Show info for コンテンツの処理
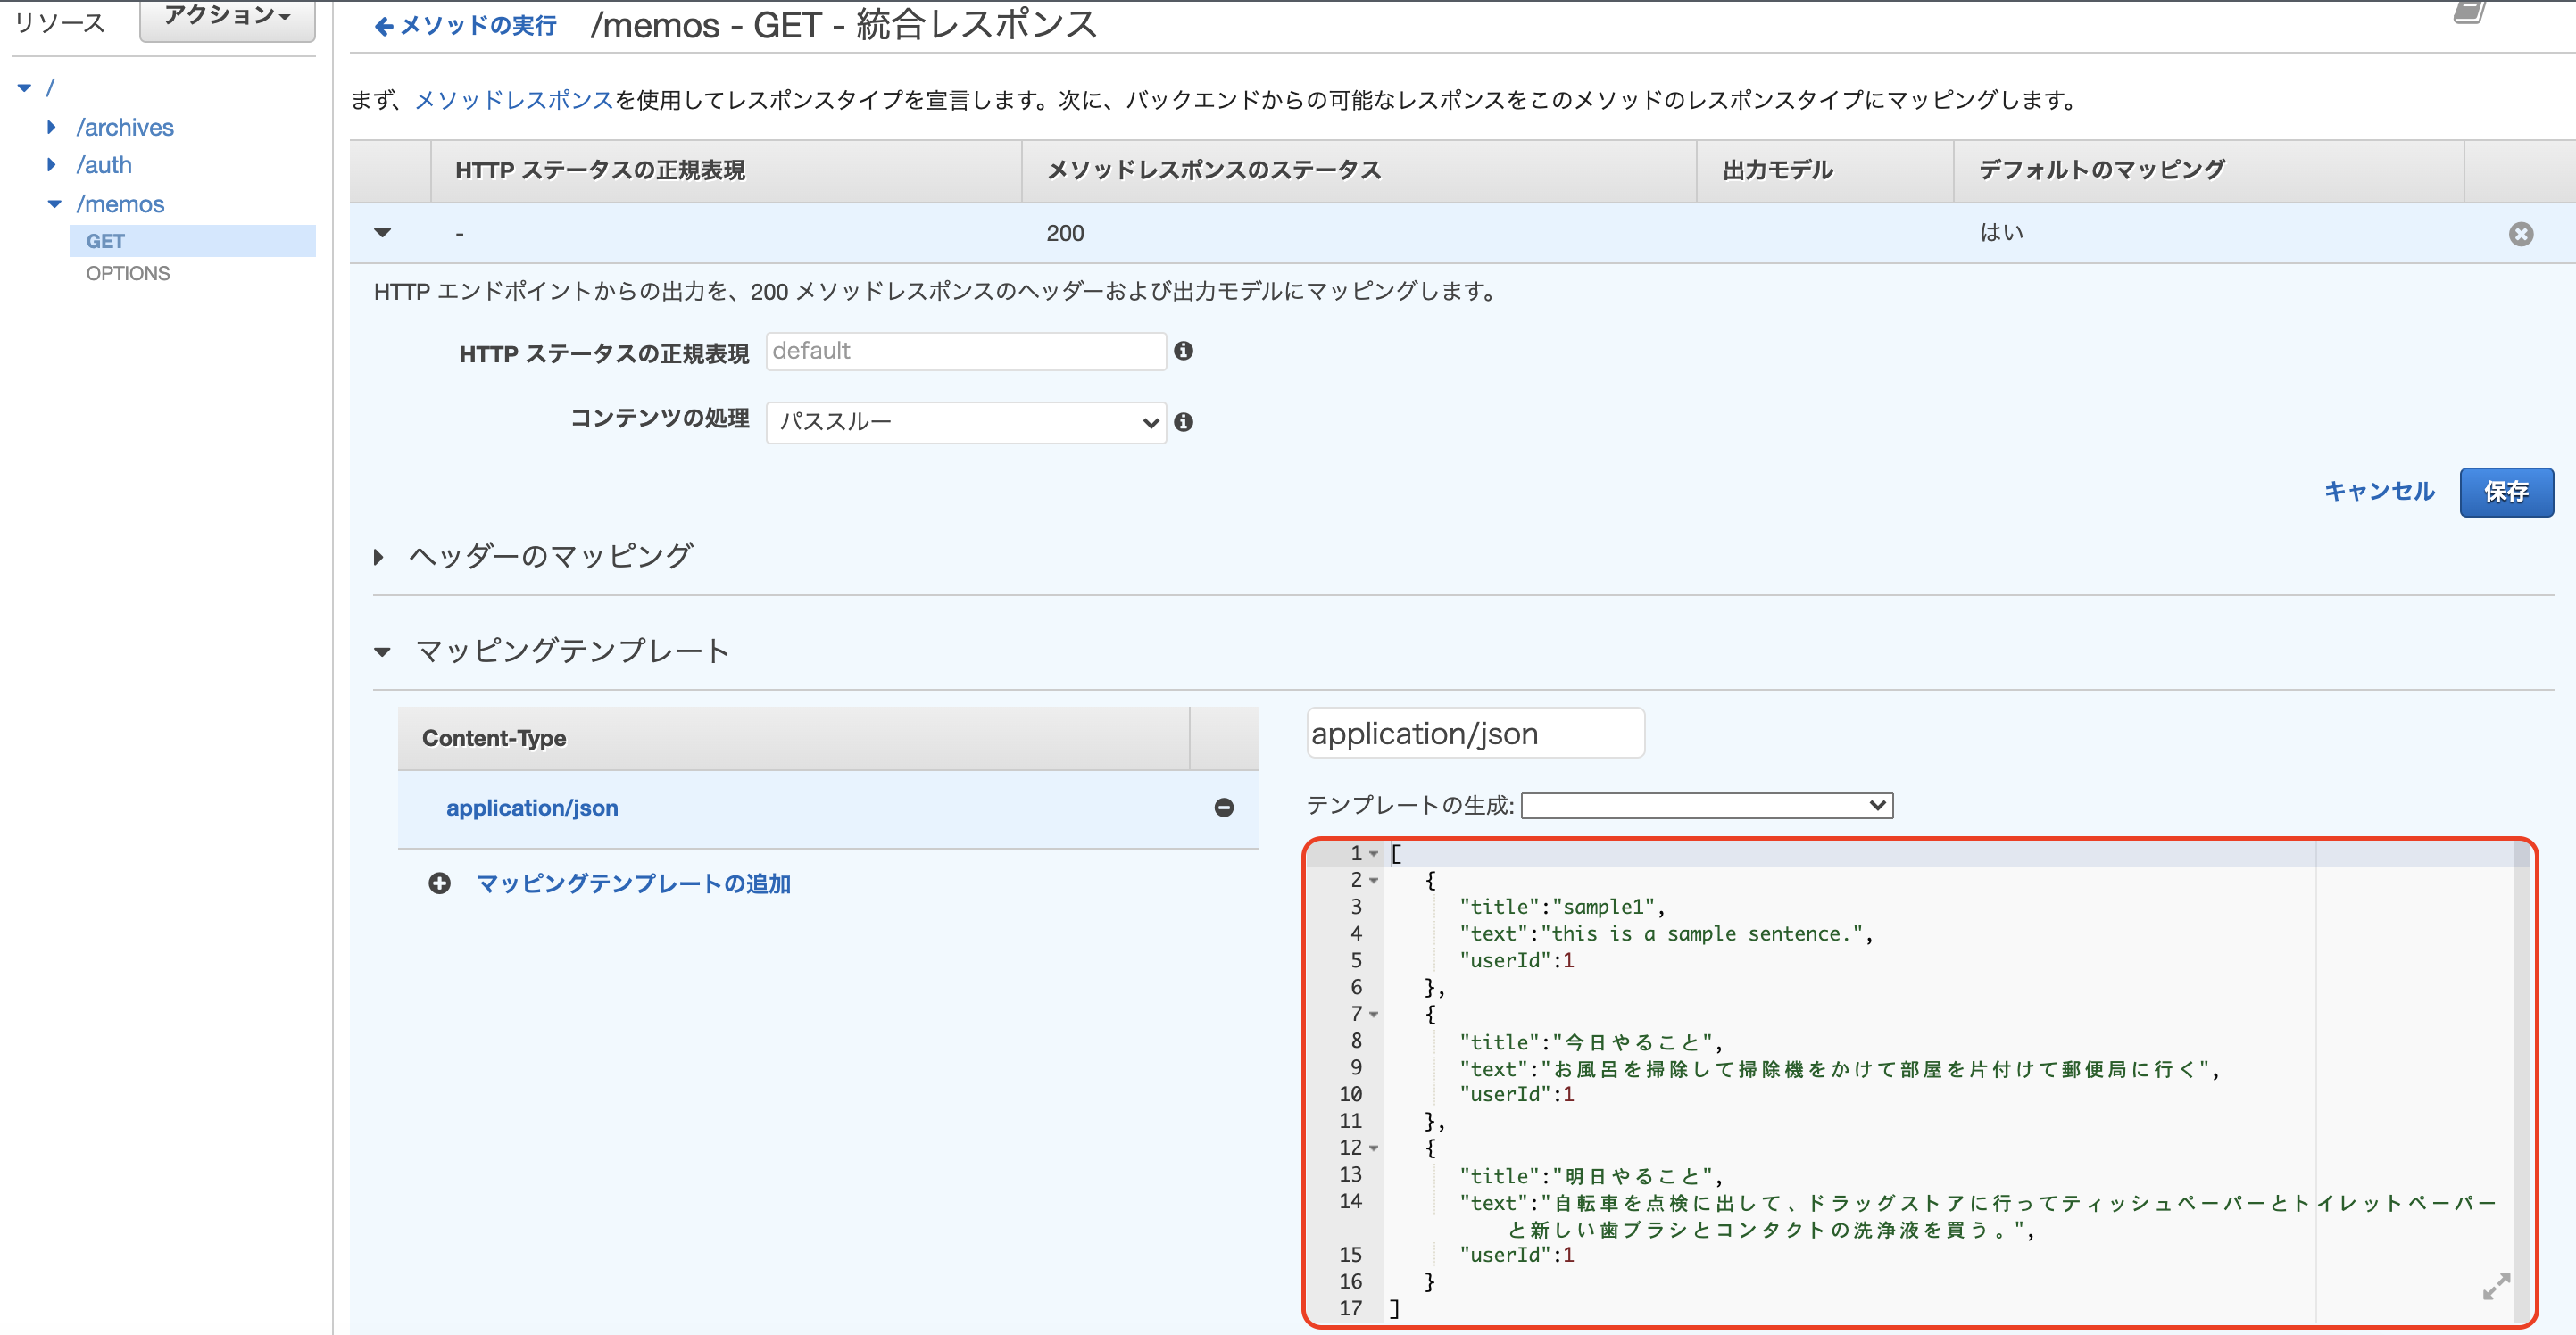The height and width of the screenshot is (1335, 2576). [x=1183, y=422]
